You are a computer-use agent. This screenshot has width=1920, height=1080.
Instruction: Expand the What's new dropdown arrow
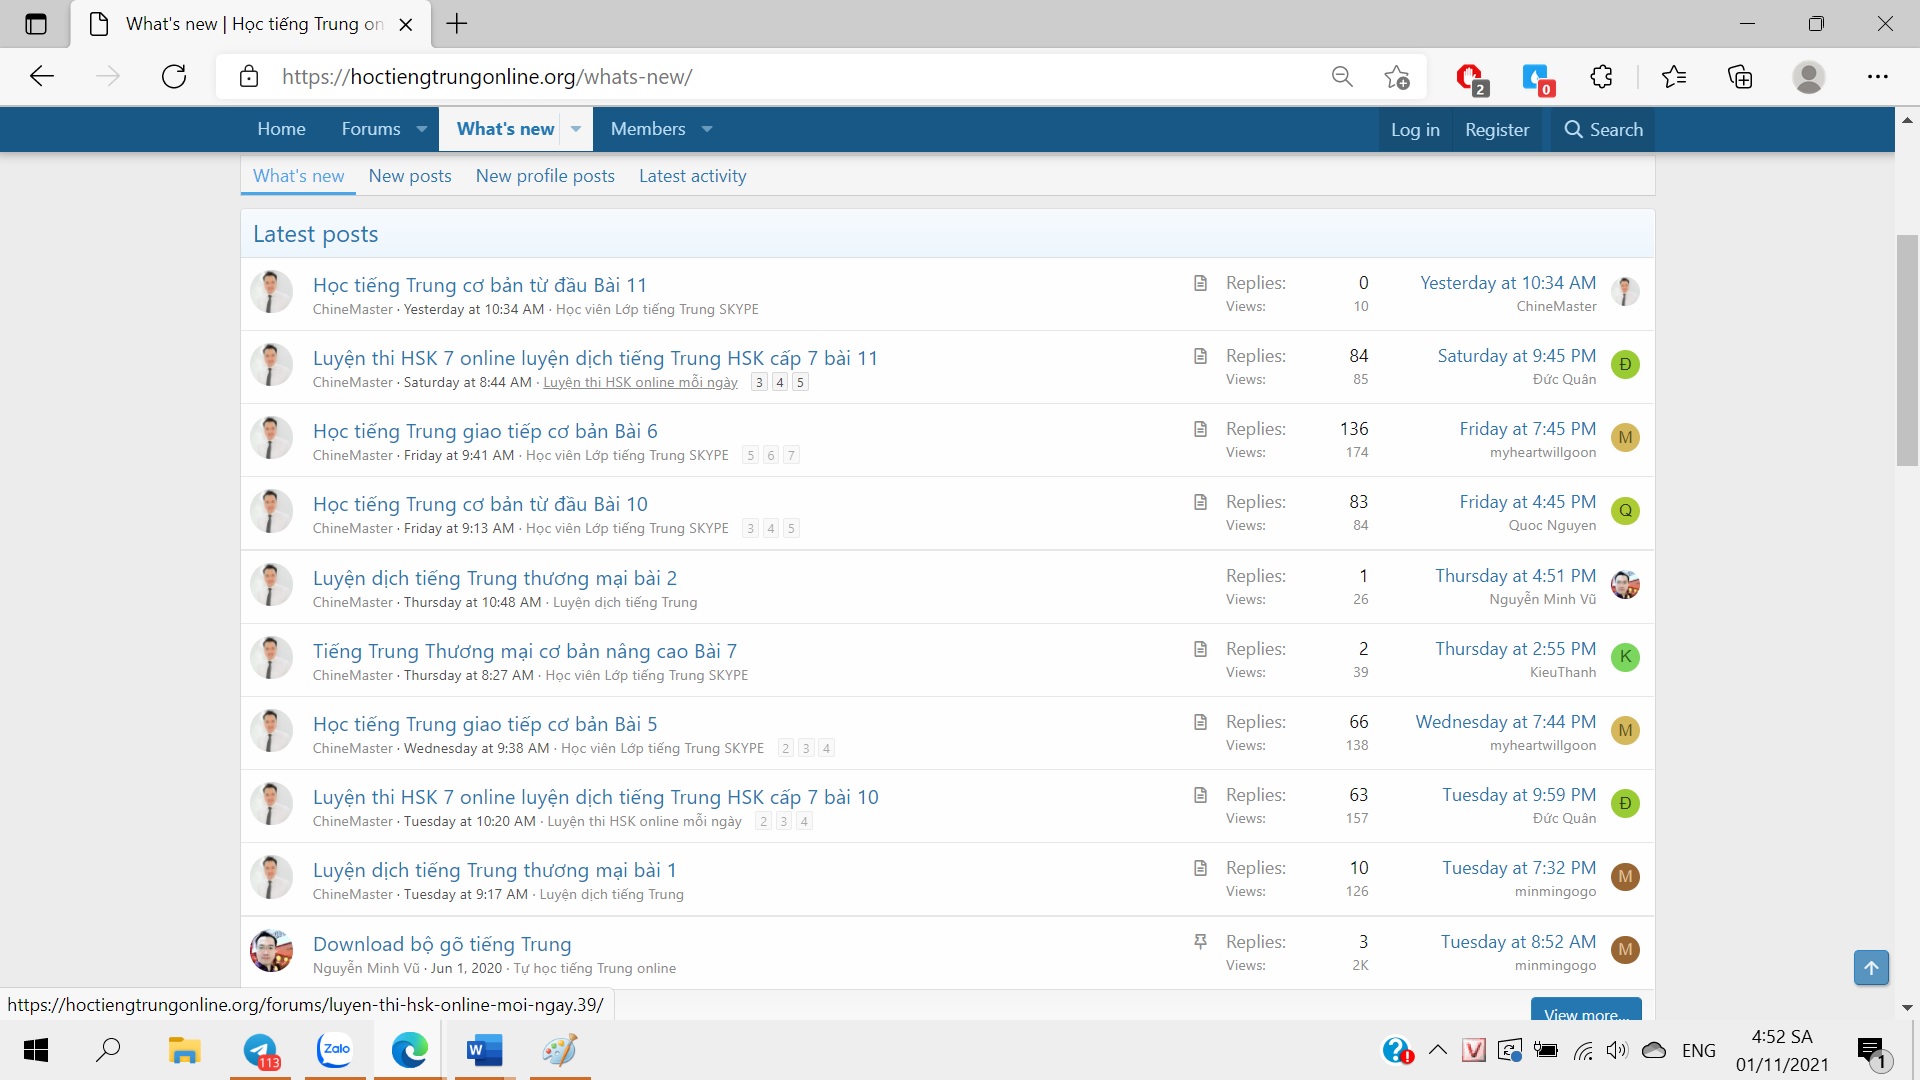[x=576, y=130]
